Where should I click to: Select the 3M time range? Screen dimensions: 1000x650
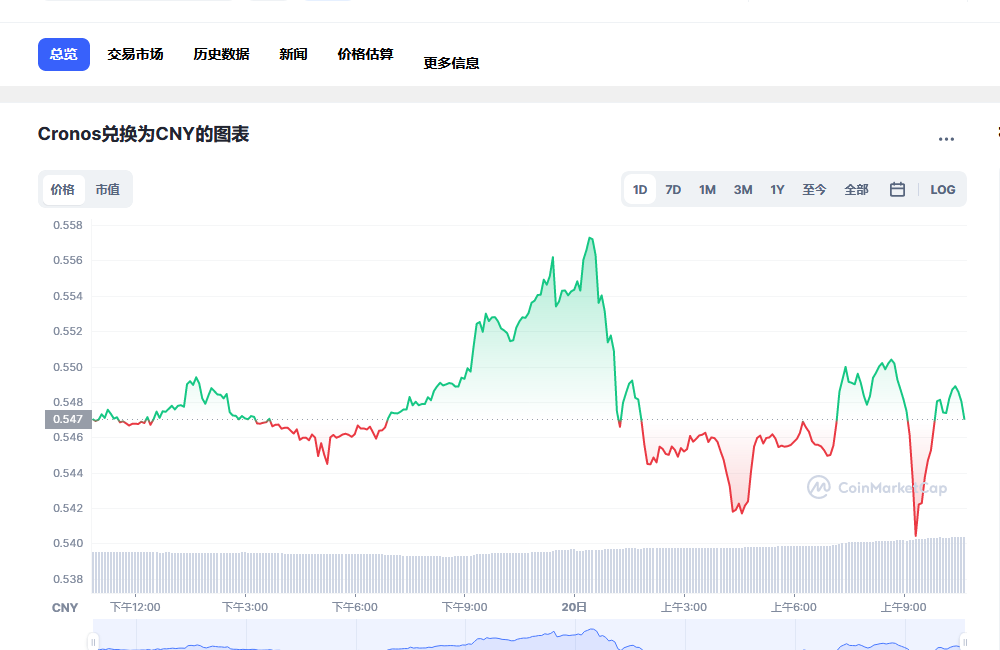(743, 189)
